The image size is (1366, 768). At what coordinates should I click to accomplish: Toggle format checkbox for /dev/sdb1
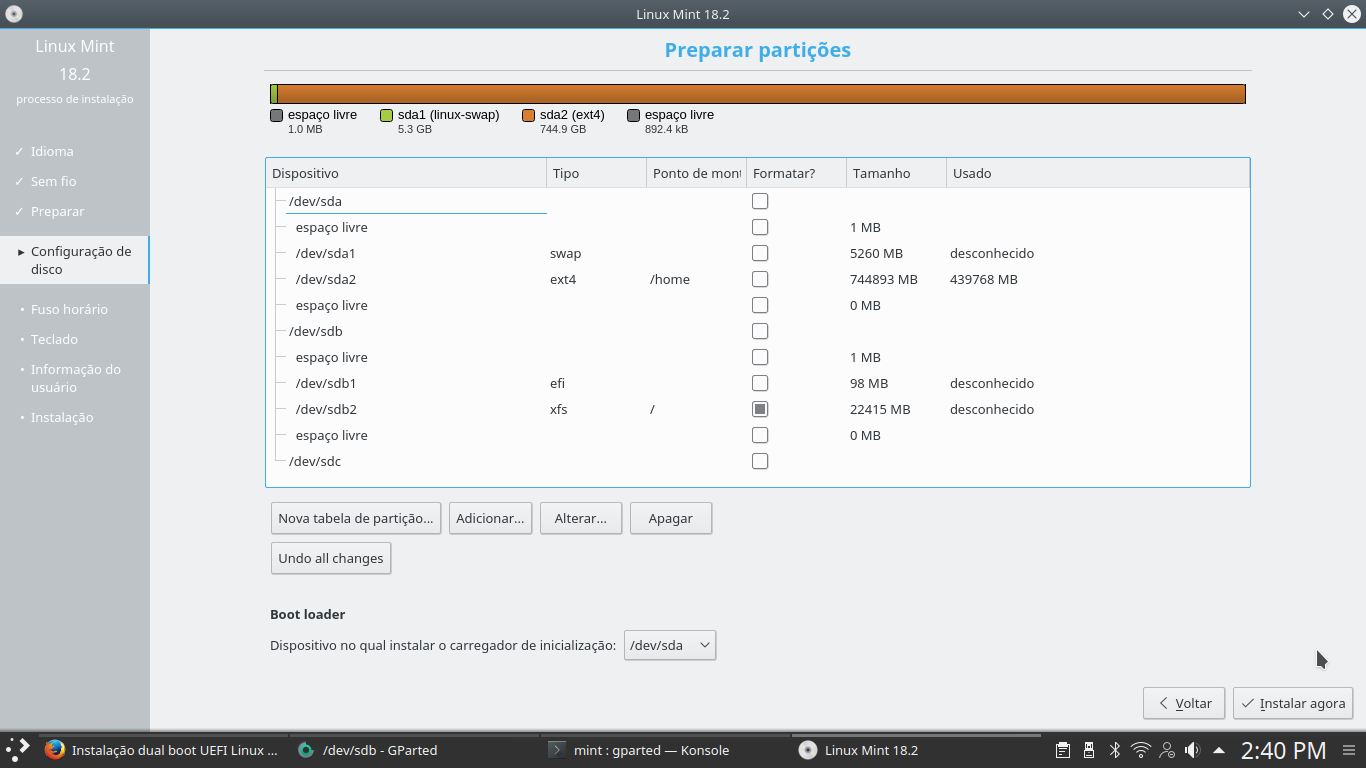(760, 383)
